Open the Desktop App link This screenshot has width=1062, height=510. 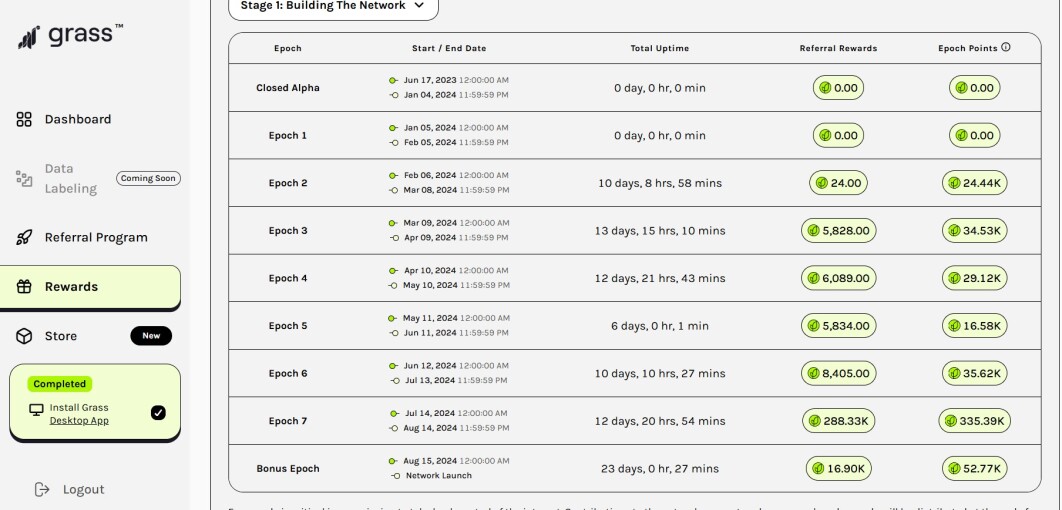click(79, 421)
